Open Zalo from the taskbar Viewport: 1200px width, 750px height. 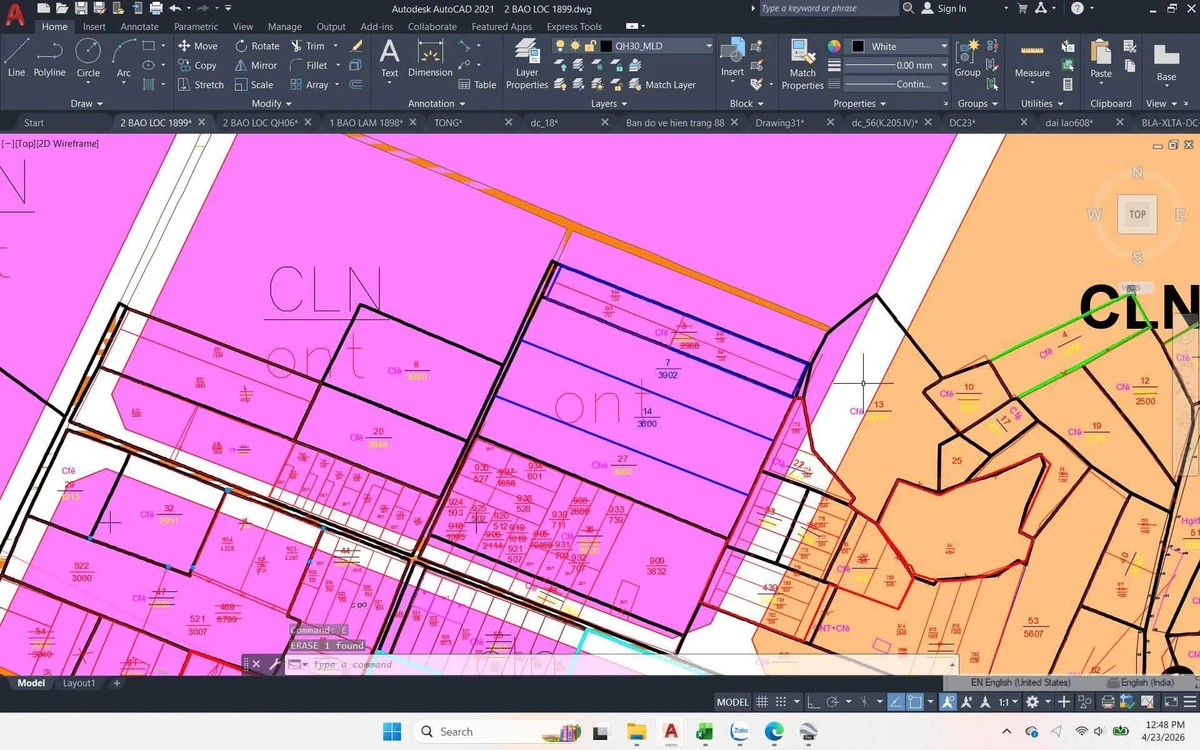tap(739, 731)
